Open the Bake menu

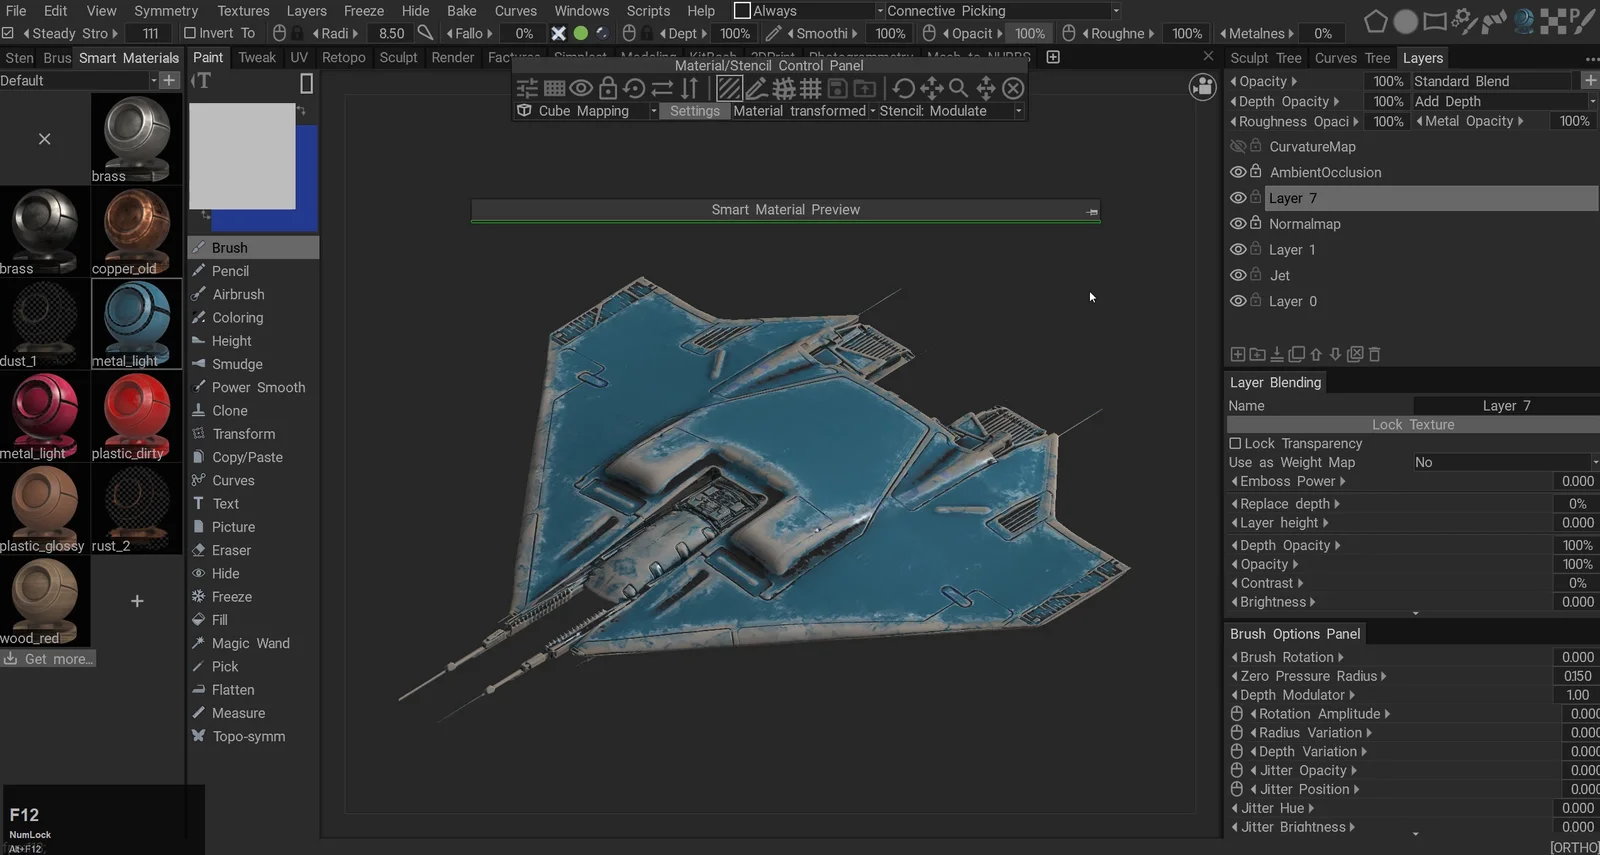click(461, 11)
